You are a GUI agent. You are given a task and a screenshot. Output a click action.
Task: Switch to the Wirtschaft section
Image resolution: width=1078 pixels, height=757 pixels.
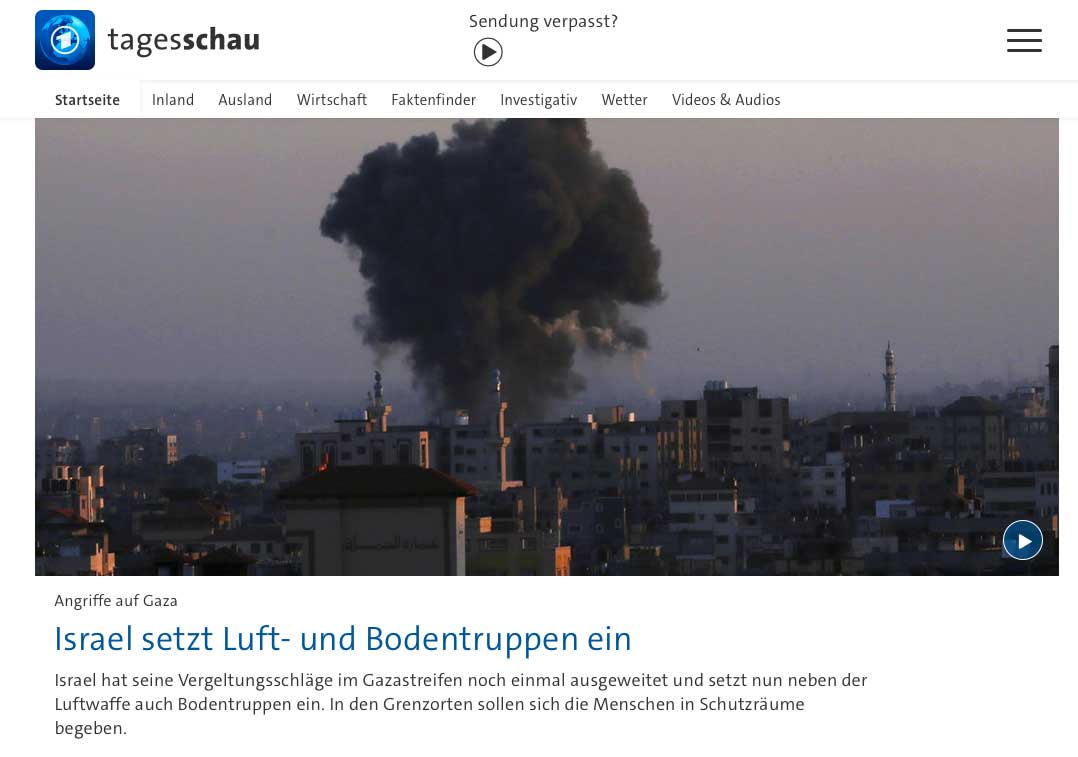(332, 100)
